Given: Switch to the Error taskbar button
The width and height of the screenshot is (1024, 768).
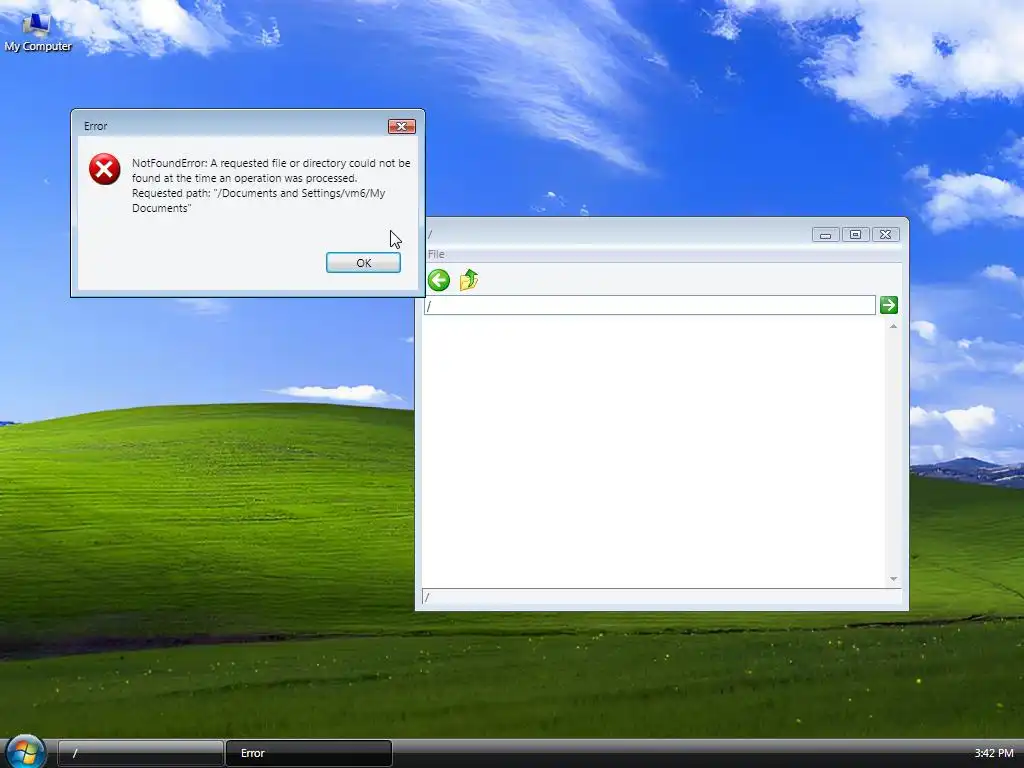Looking at the screenshot, I should click(x=308, y=753).
